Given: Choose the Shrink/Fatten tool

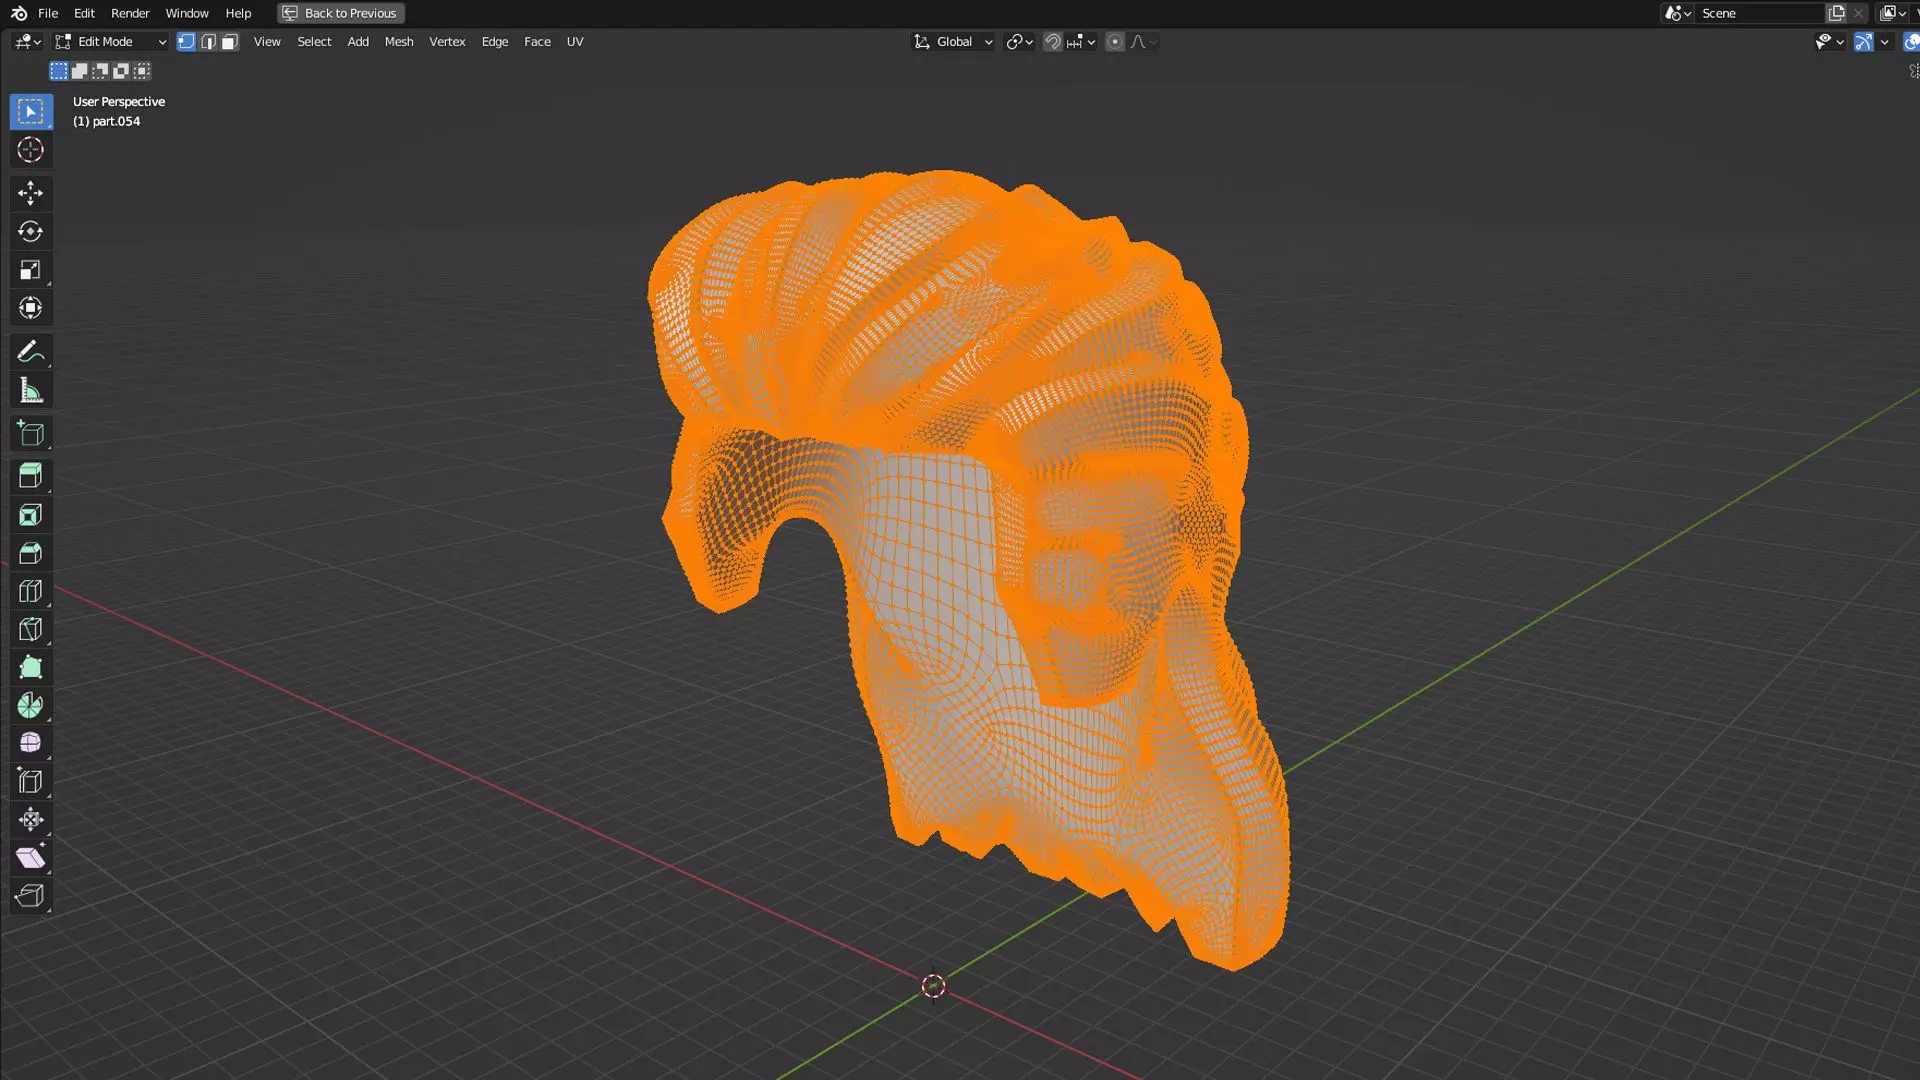Looking at the screenshot, I should point(31,820).
